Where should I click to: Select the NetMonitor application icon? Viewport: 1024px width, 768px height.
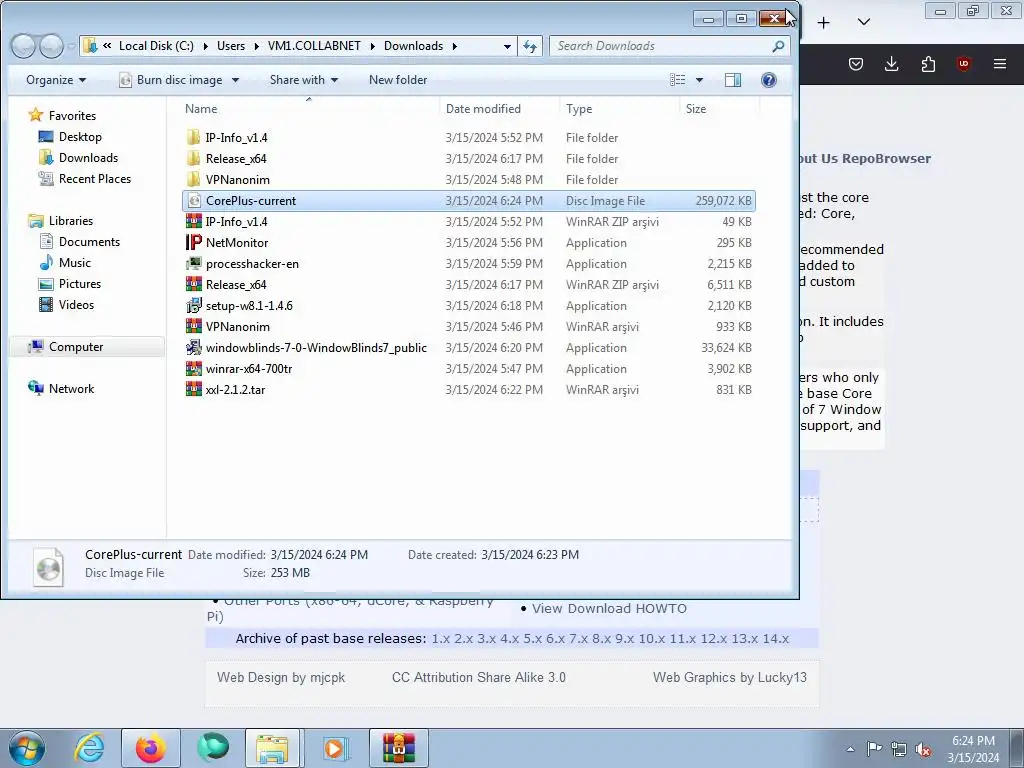[x=193, y=242]
